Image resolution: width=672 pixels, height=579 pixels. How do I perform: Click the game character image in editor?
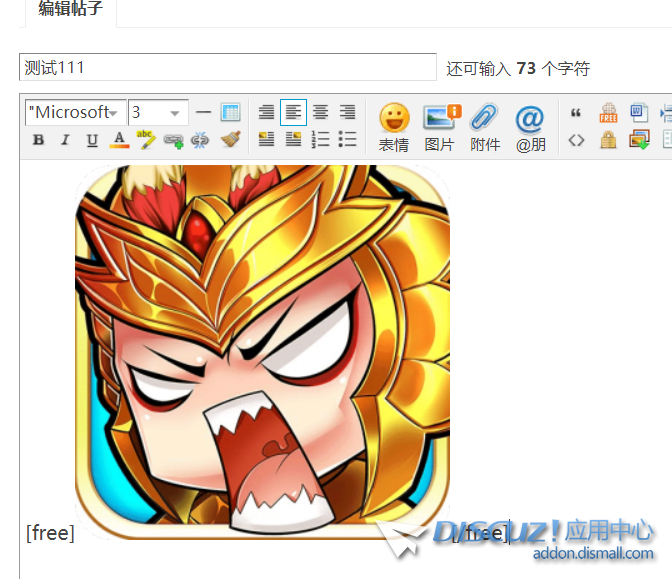click(x=262, y=351)
